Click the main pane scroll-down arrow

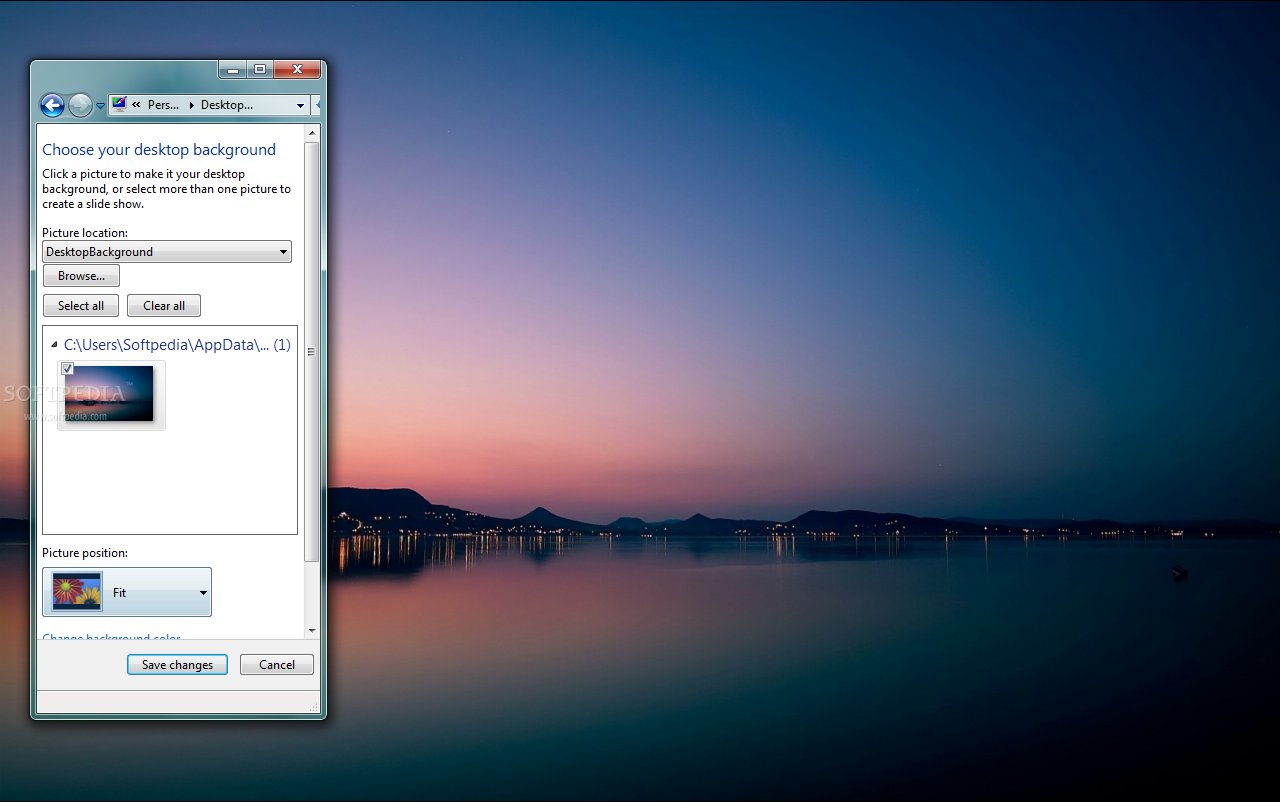pos(312,630)
